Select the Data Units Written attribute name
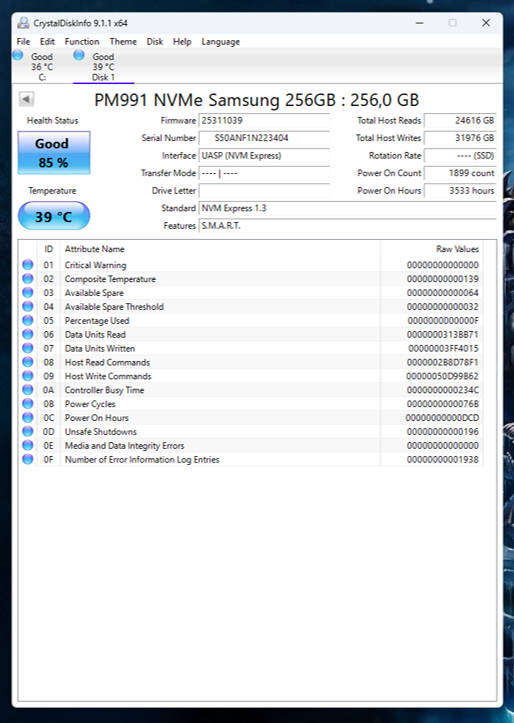 coord(100,348)
